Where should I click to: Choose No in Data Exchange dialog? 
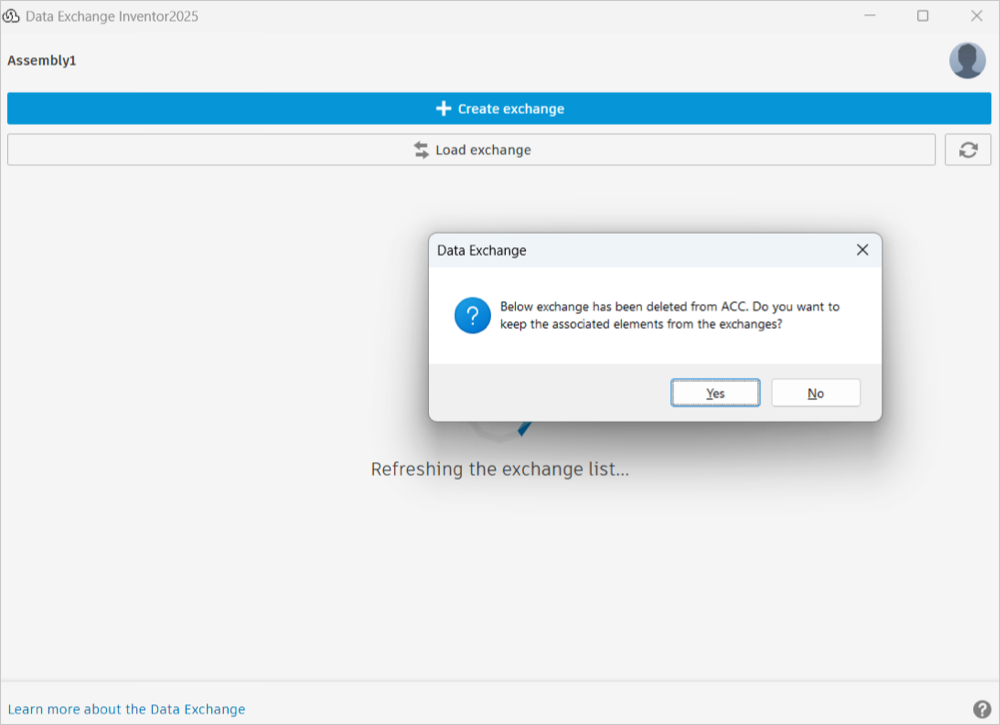pos(816,393)
